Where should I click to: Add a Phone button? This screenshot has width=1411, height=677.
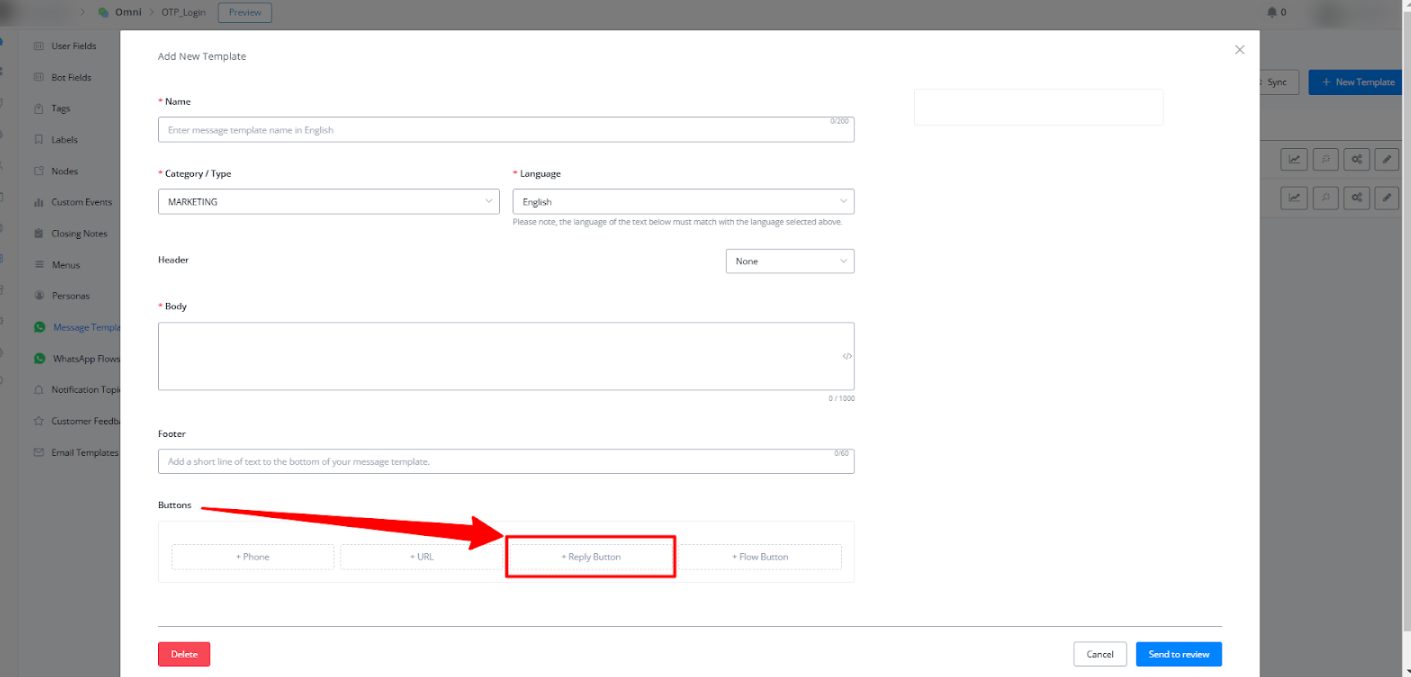click(253, 557)
